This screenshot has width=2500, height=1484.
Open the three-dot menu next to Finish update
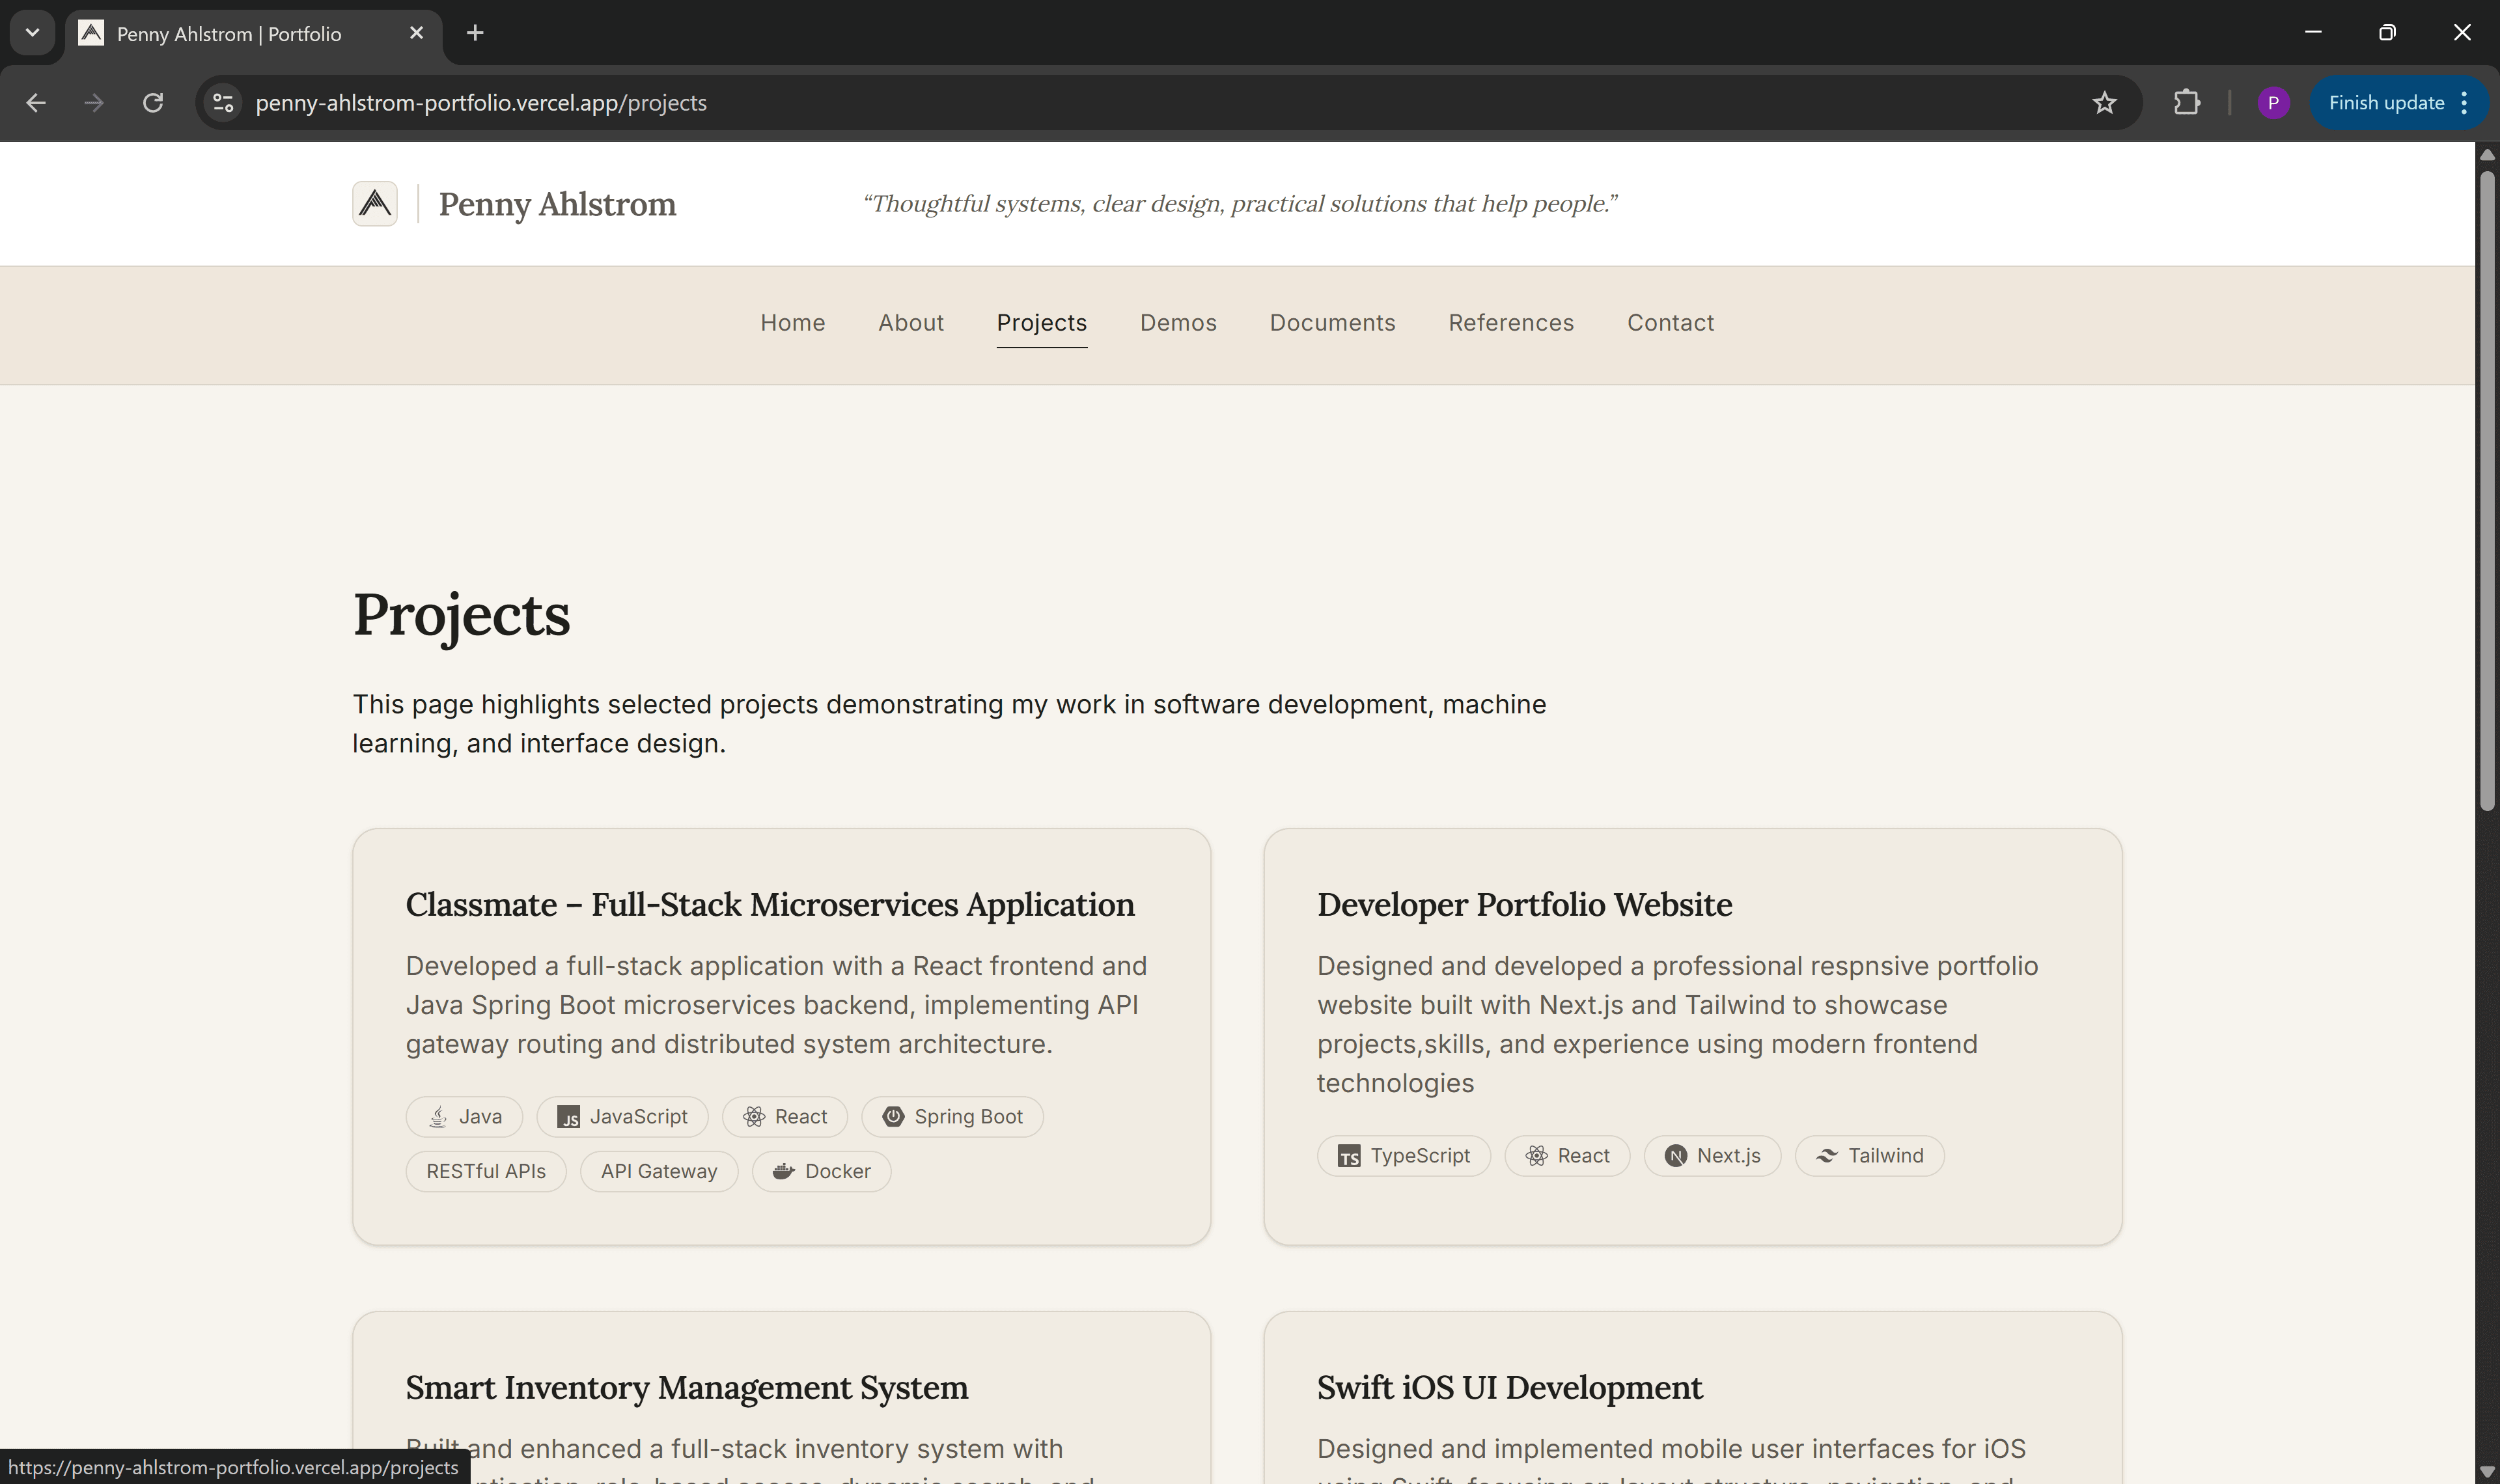(x=2464, y=102)
